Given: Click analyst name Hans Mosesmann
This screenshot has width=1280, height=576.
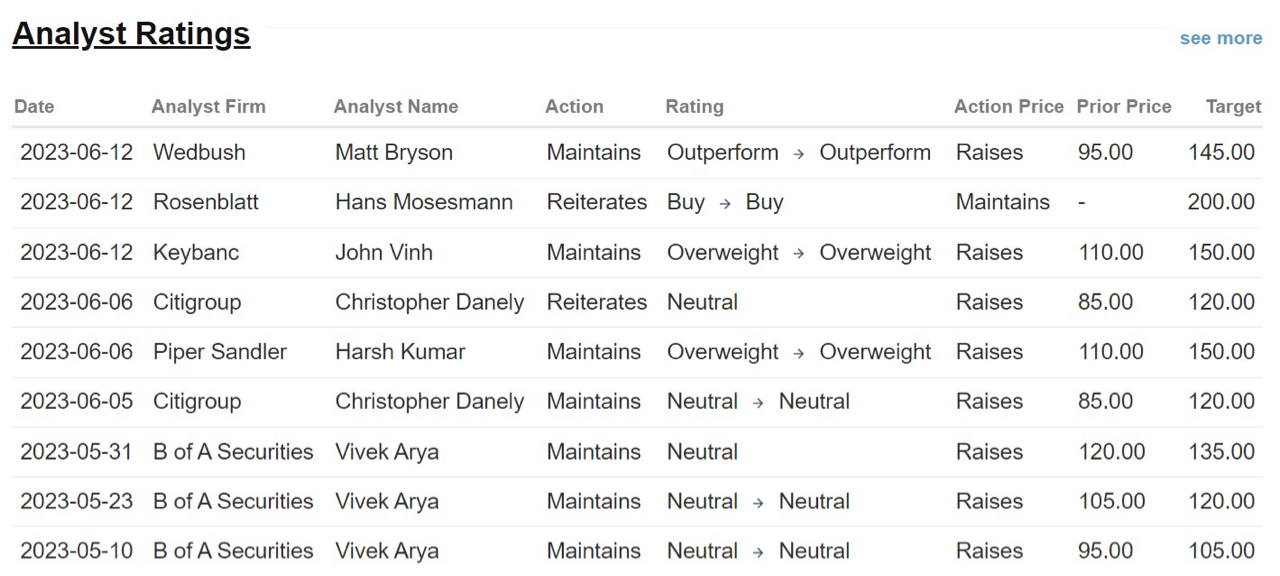Looking at the screenshot, I should pyautogui.click(x=424, y=202).
